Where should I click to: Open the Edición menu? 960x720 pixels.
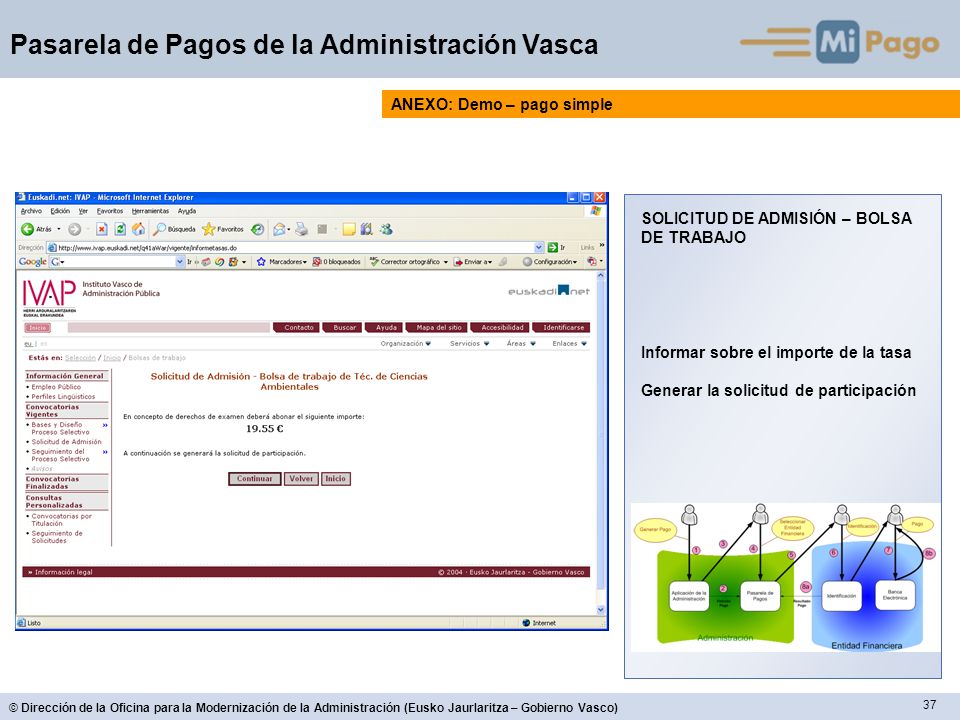click(x=60, y=211)
